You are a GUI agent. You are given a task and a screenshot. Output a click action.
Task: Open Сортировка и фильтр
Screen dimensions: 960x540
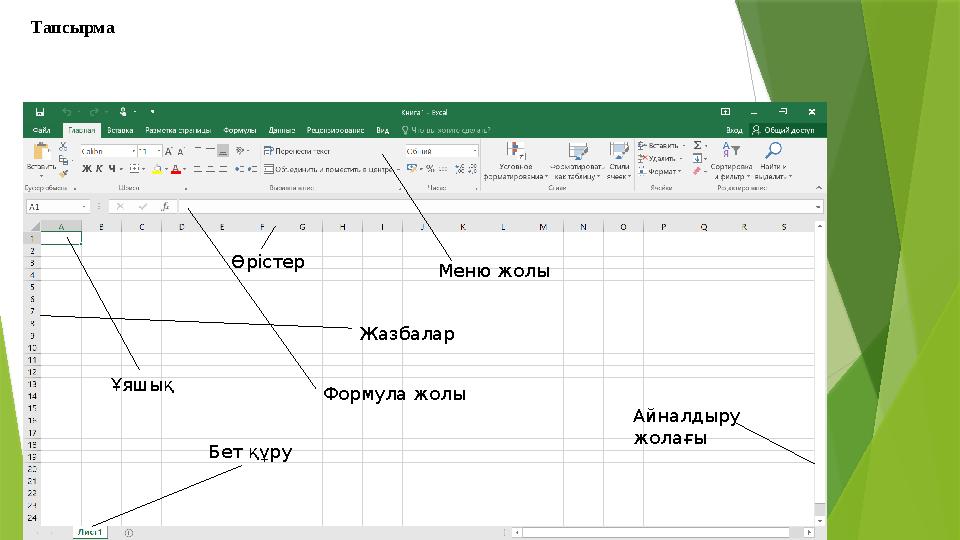(x=731, y=161)
